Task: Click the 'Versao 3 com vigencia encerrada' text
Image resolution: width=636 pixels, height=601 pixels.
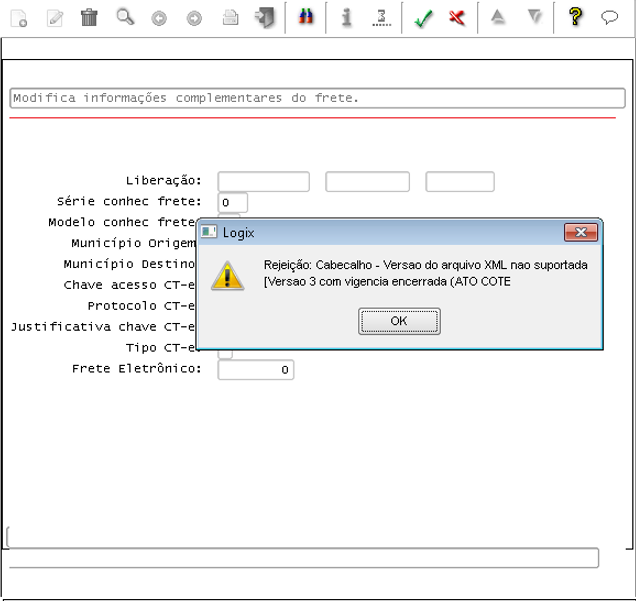Action: (x=387, y=281)
